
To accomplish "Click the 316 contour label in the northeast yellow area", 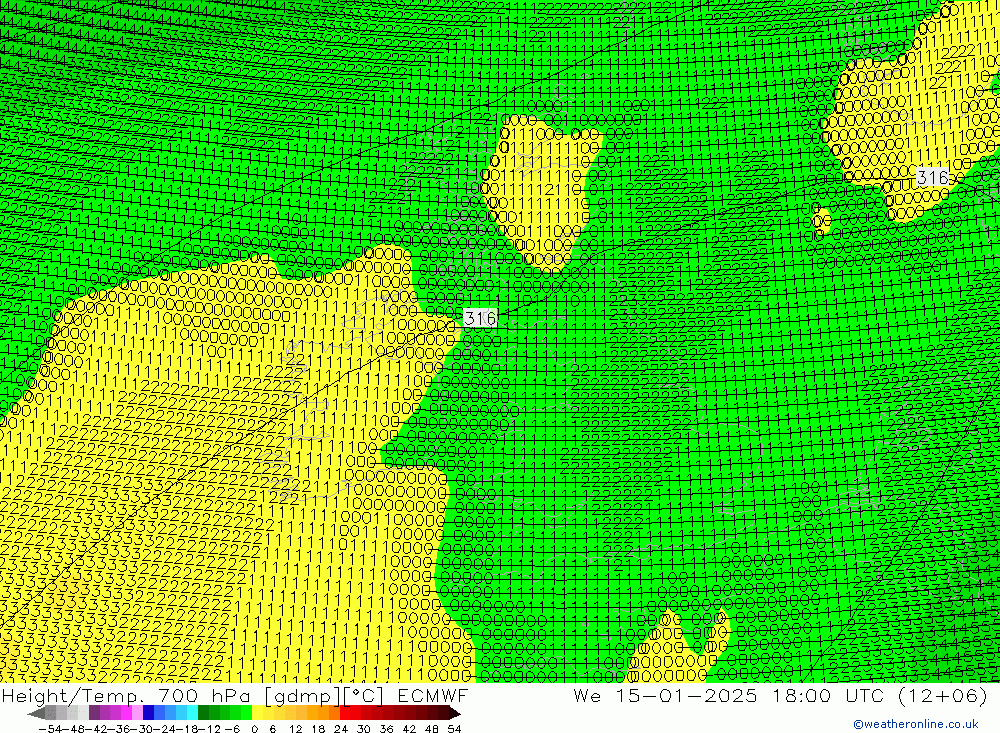I will (x=932, y=177).
